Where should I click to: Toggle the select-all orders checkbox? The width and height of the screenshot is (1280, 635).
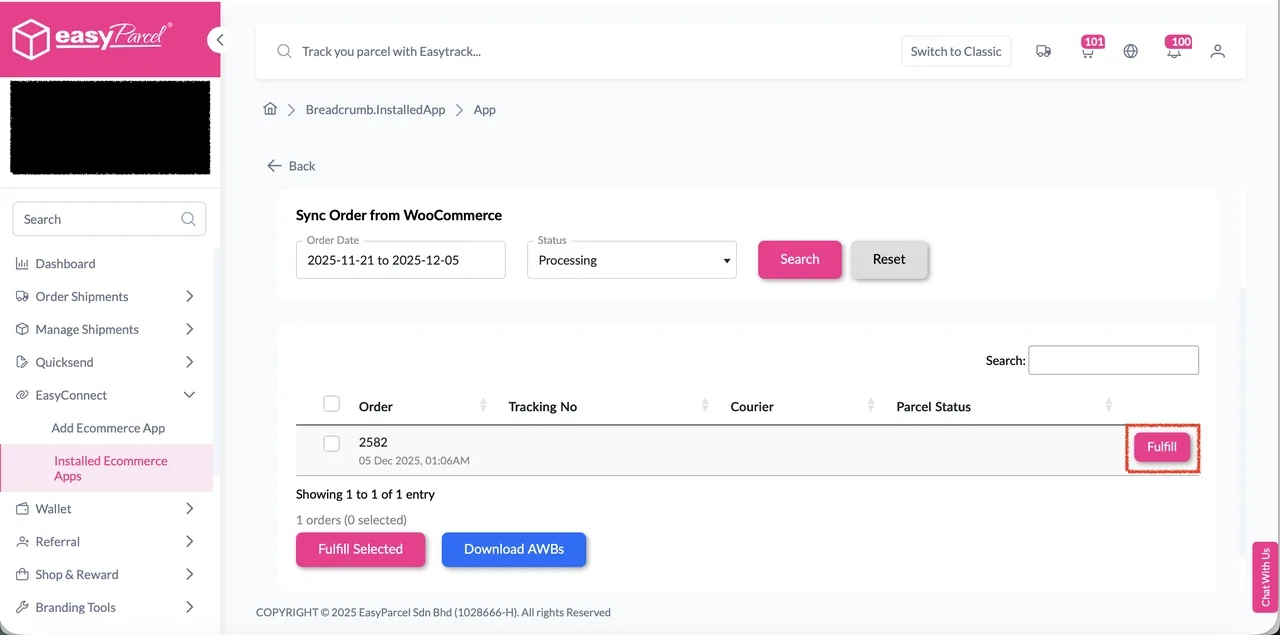coord(331,403)
